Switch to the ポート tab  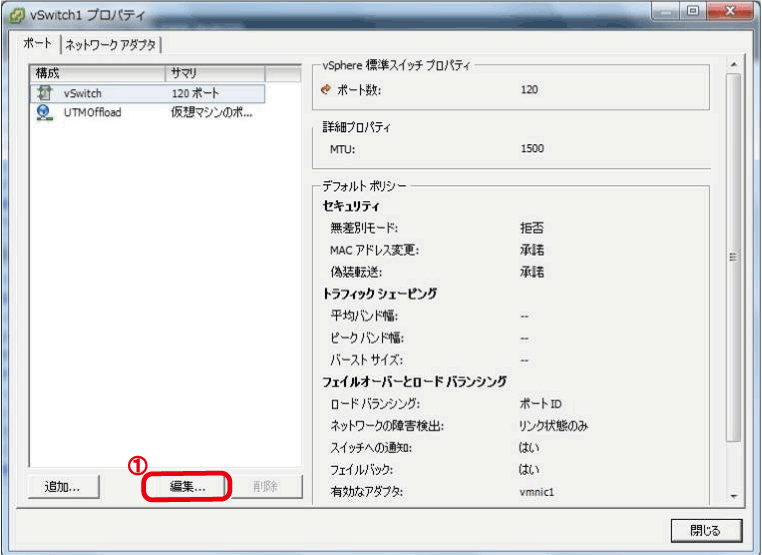pos(39,44)
